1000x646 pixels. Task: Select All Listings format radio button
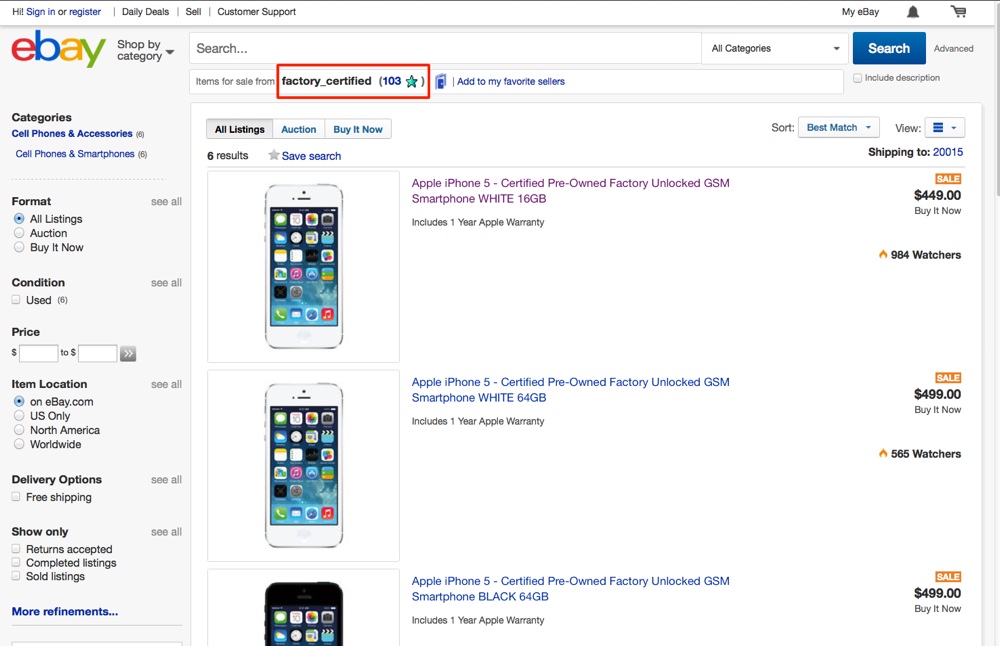click(19, 219)
